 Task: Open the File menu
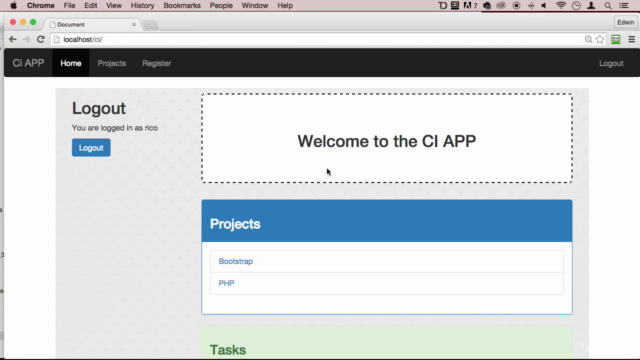coord(69,6)
